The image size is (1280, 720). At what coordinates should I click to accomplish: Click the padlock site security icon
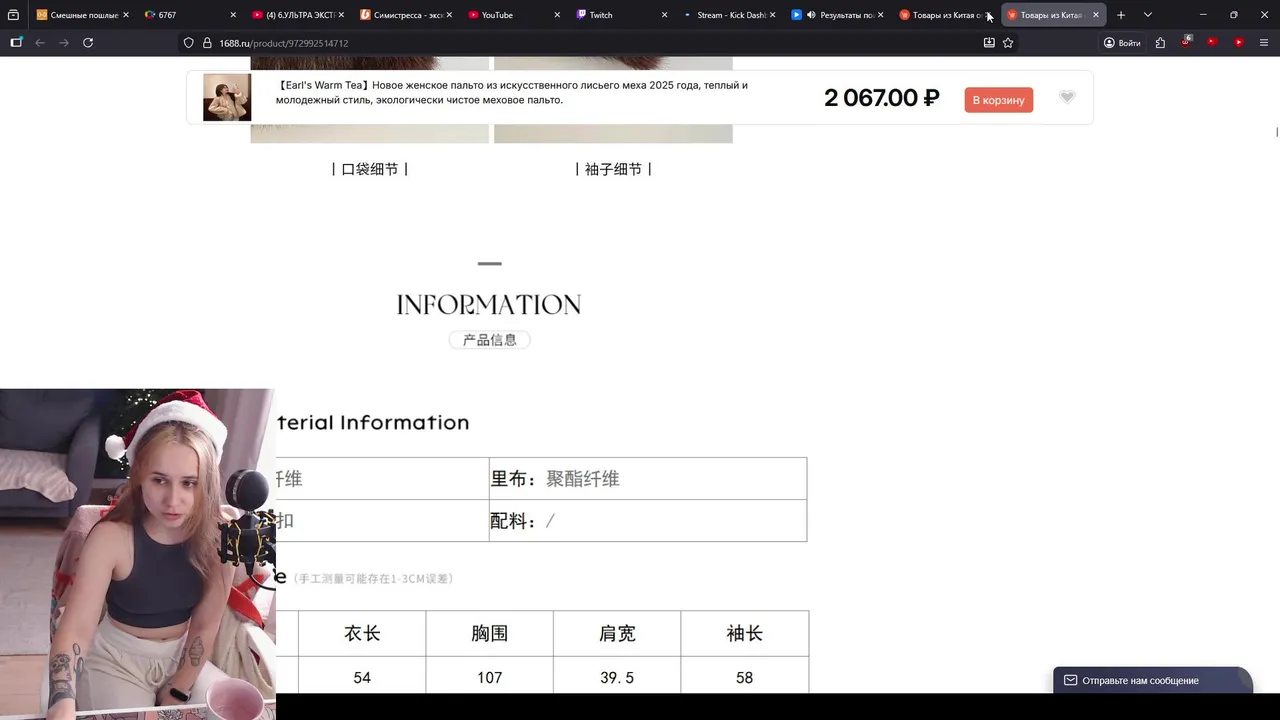click(x=207, y=43)
